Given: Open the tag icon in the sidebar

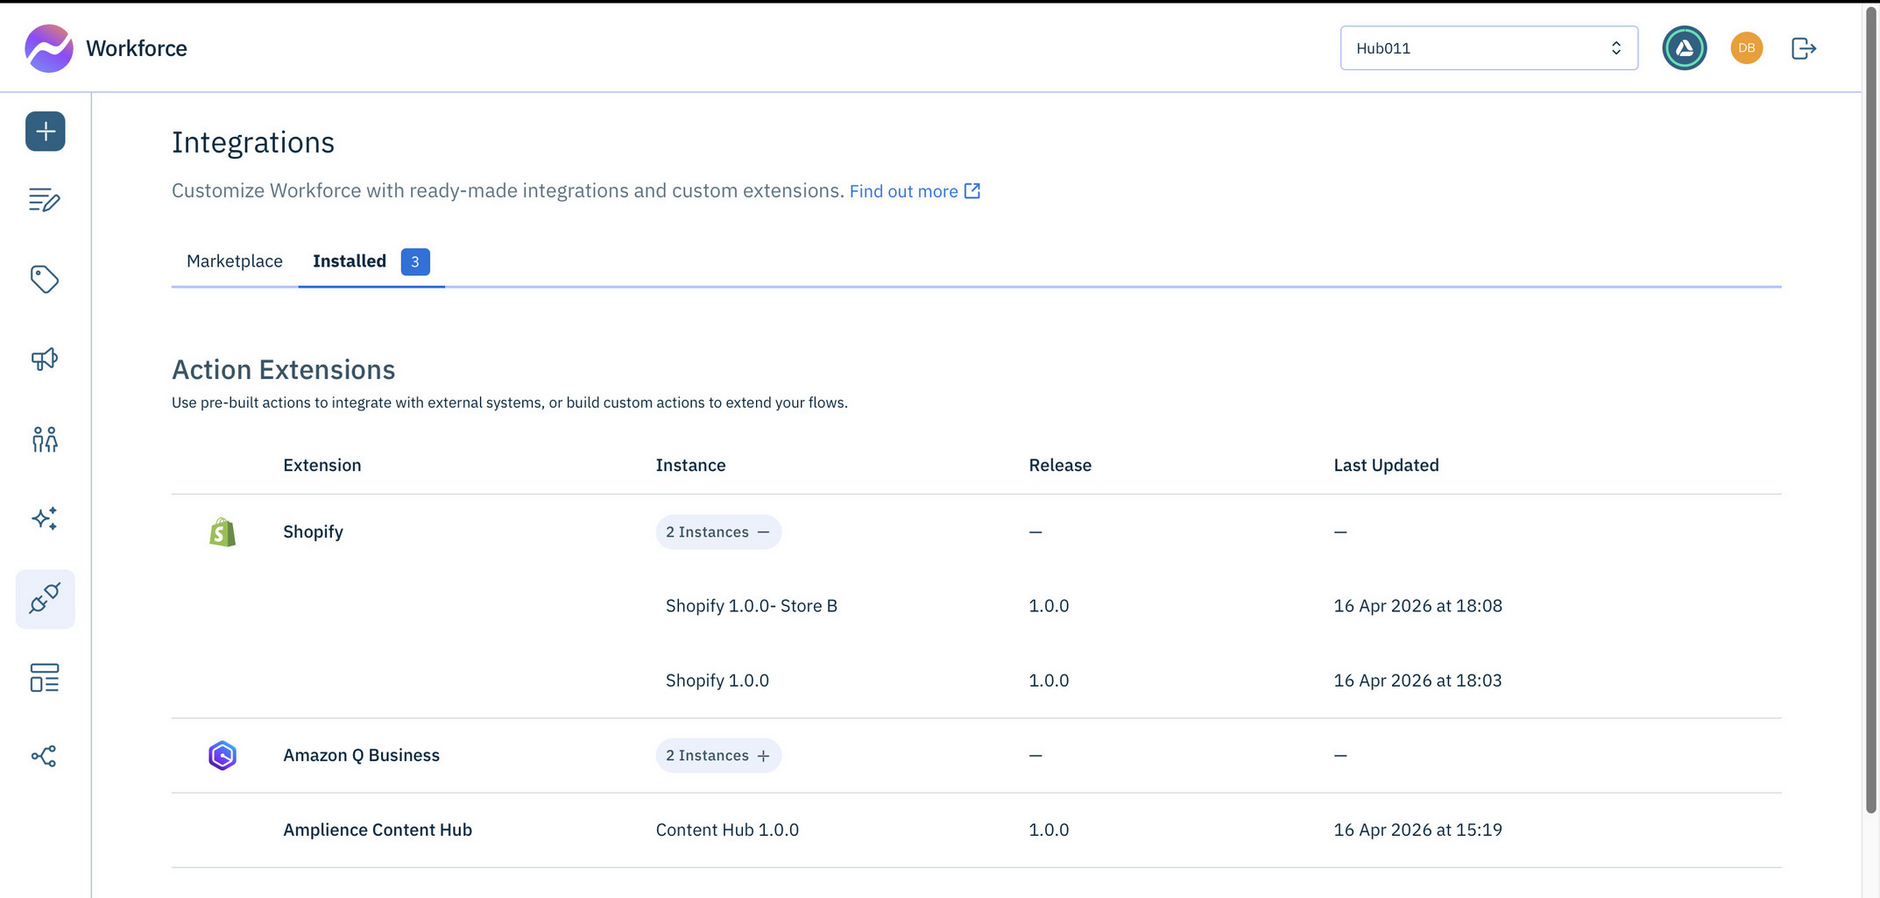Looking at the screenshot, I should coord(44,279).
